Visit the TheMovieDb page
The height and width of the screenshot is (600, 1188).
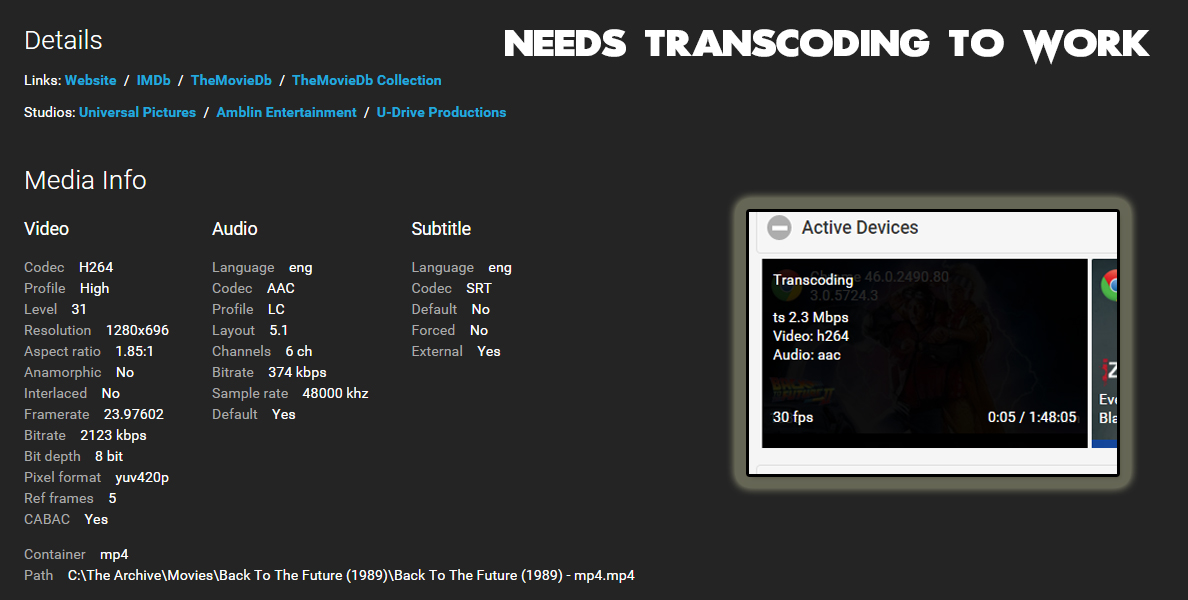(x=231, y=81)
